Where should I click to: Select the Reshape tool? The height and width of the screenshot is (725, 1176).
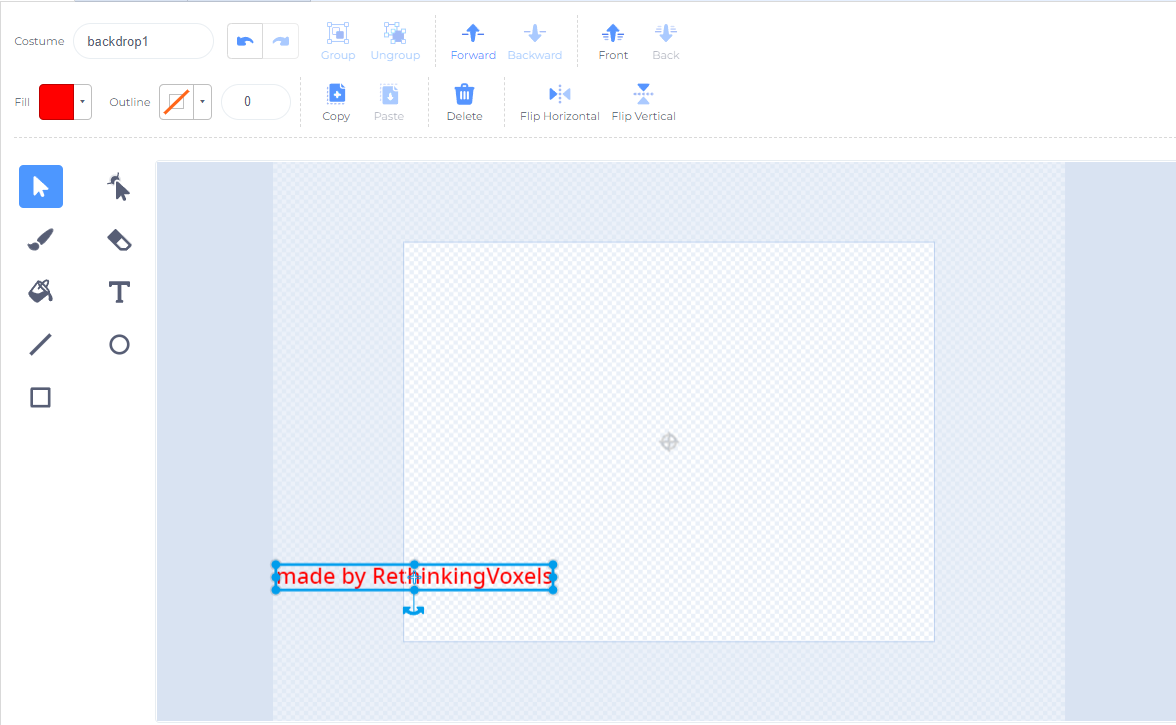[x=118, y=186]
